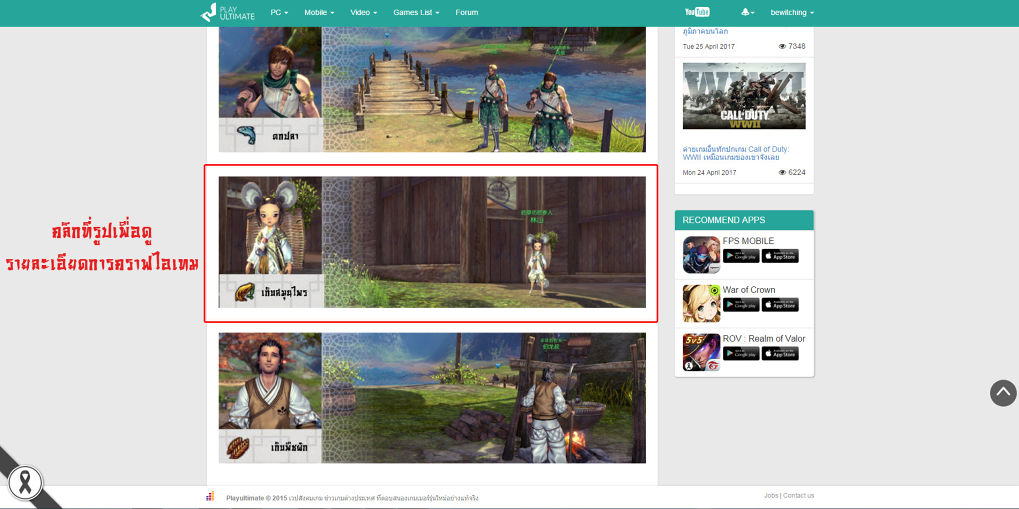The height and width of the screenshot is (509, 1019).
Task: Open Google Play badge for FPS Mobile
Action: pos(741,256)
